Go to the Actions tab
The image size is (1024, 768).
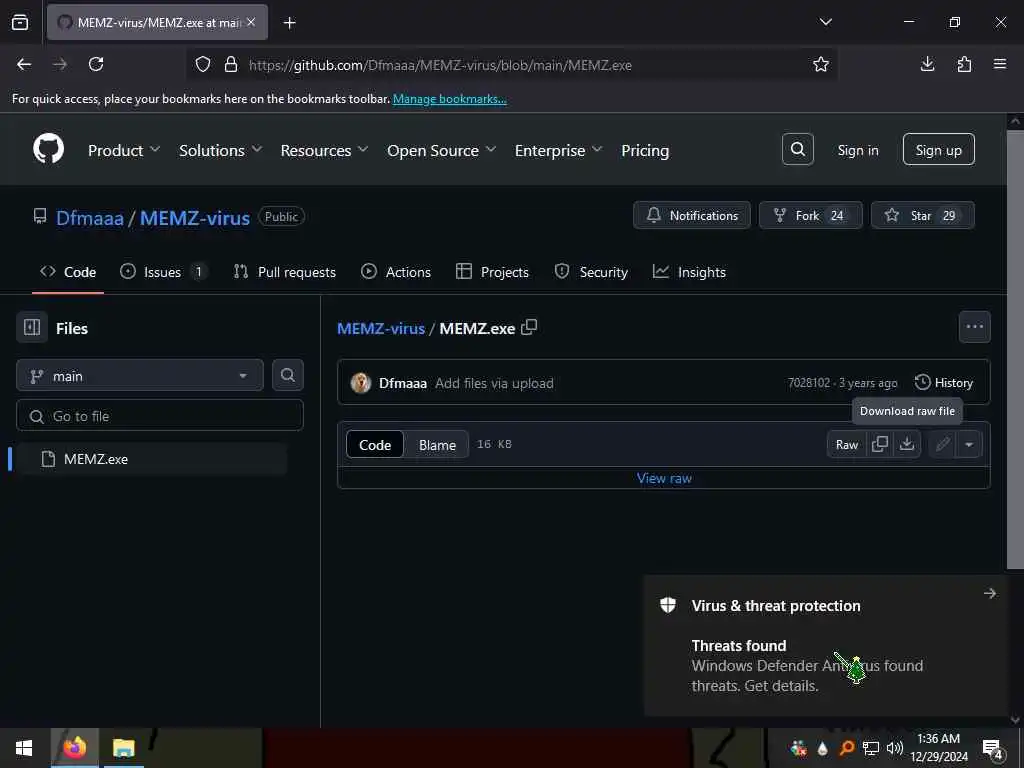[396, 272]
